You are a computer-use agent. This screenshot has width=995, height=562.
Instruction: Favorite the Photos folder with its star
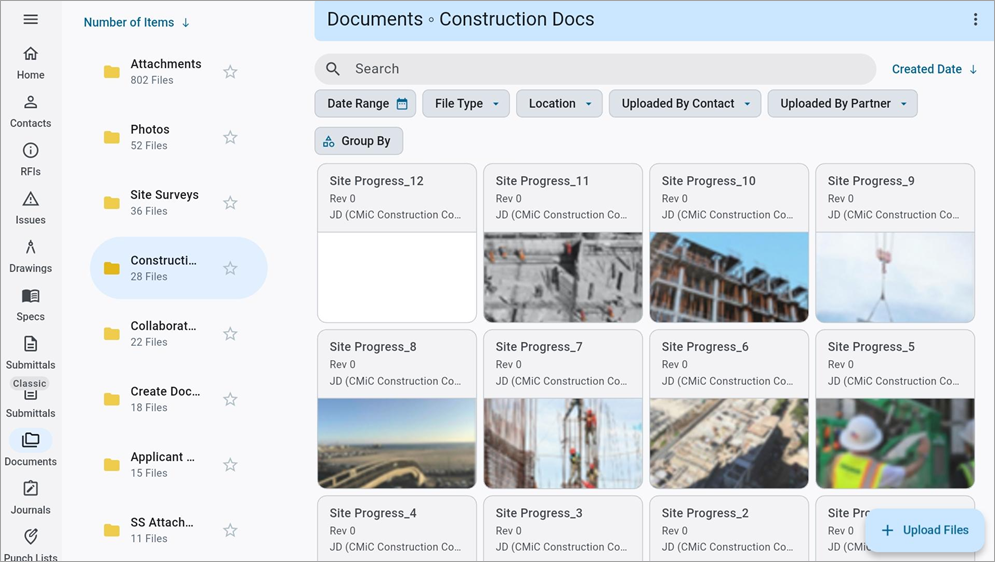(230, 137)
